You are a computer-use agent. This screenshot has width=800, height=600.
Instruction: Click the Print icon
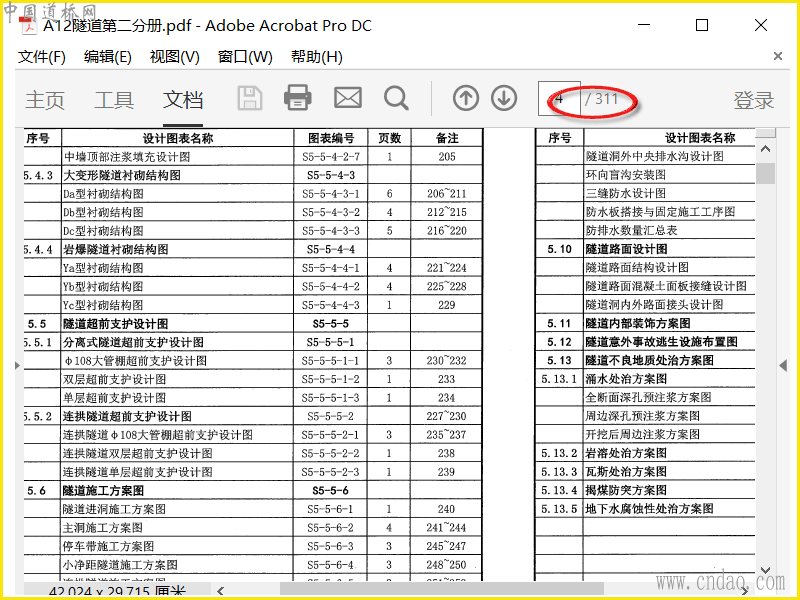[x=297, y=97]
